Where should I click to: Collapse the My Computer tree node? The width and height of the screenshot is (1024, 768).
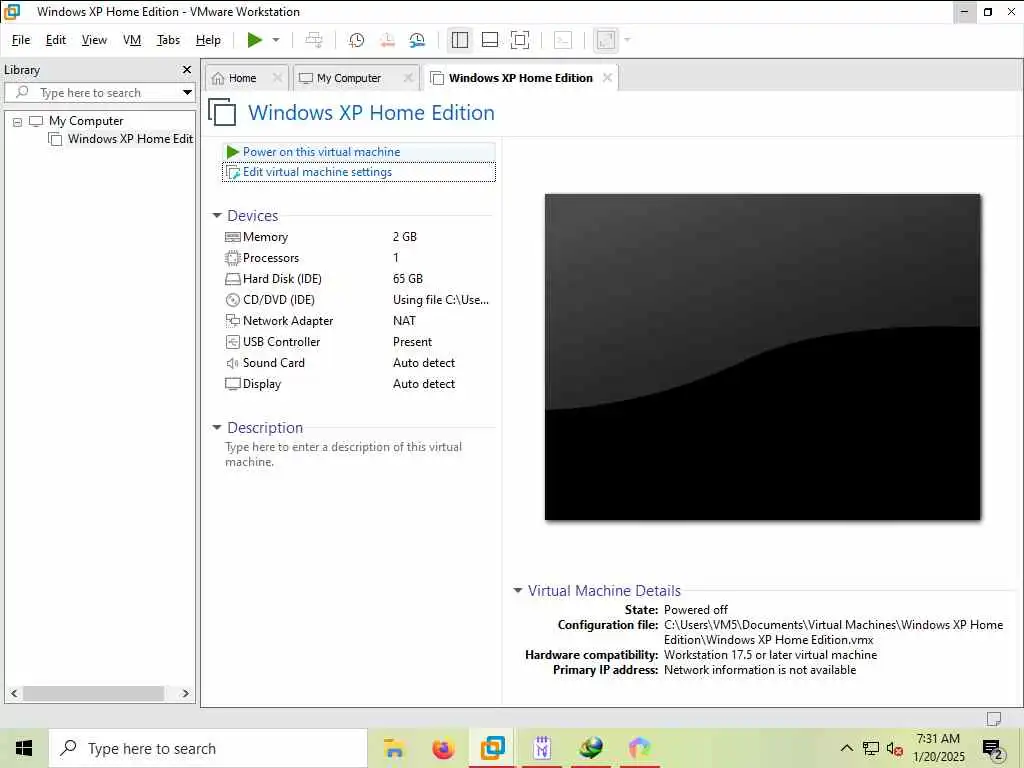tap(18, 121)
